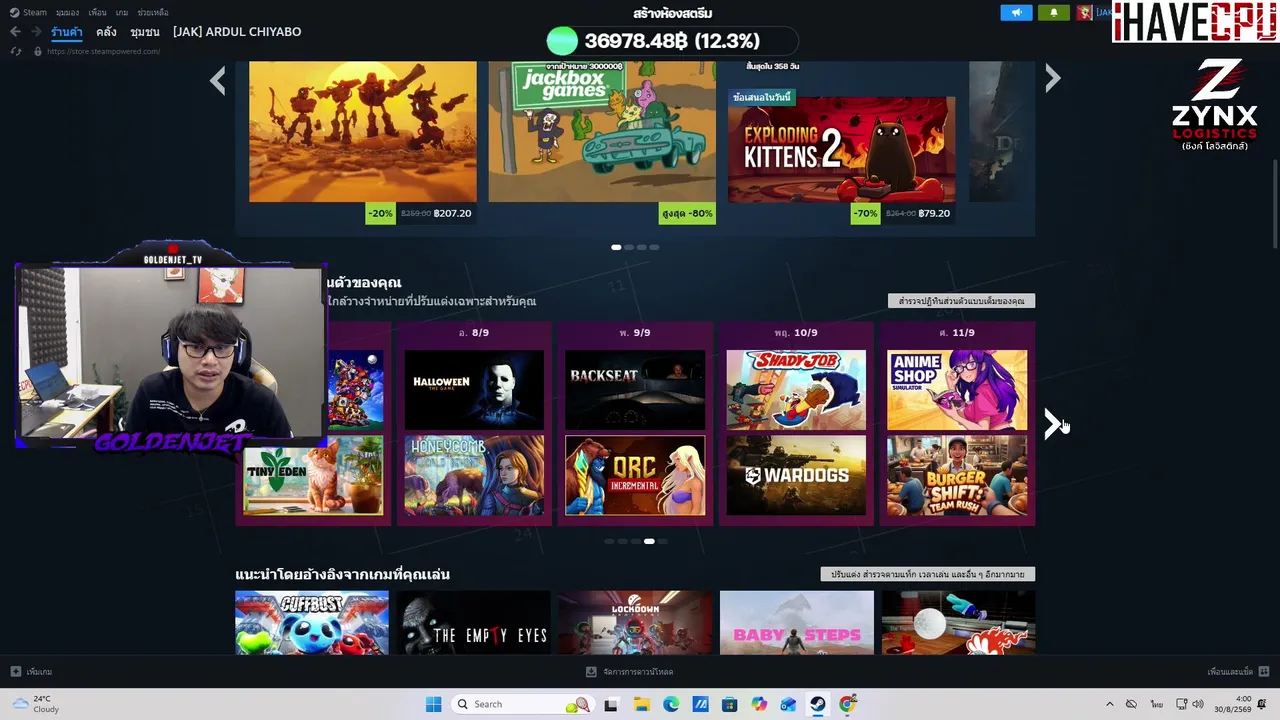Open the [JAK] ARDUL CHIYABO profile tab

pyautogui.click(x=237, y=32)
